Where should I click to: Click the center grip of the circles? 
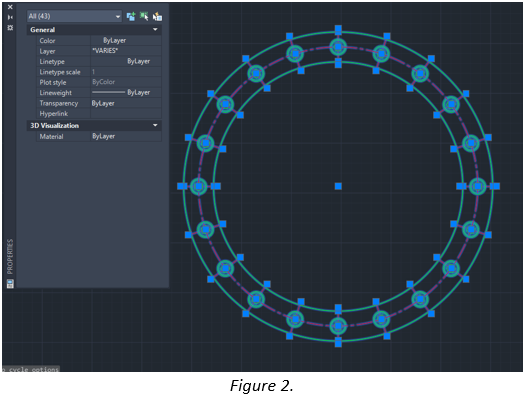click(x=338, y=186)
